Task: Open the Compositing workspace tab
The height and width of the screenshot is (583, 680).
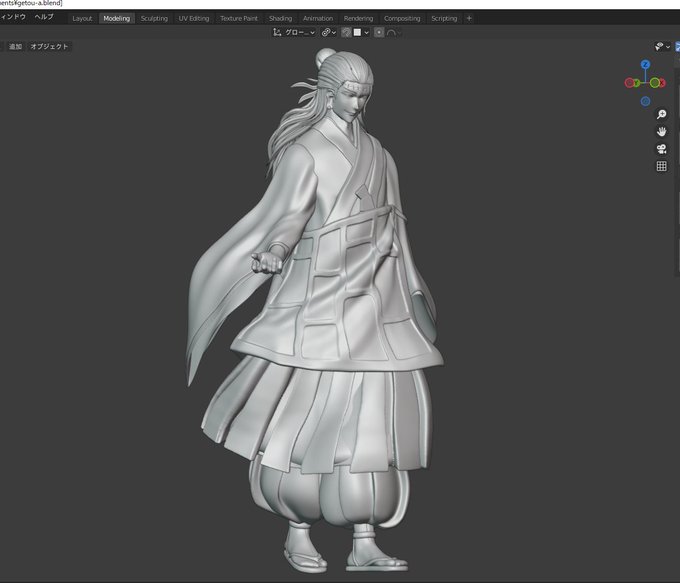Action: tap(402, 18)
